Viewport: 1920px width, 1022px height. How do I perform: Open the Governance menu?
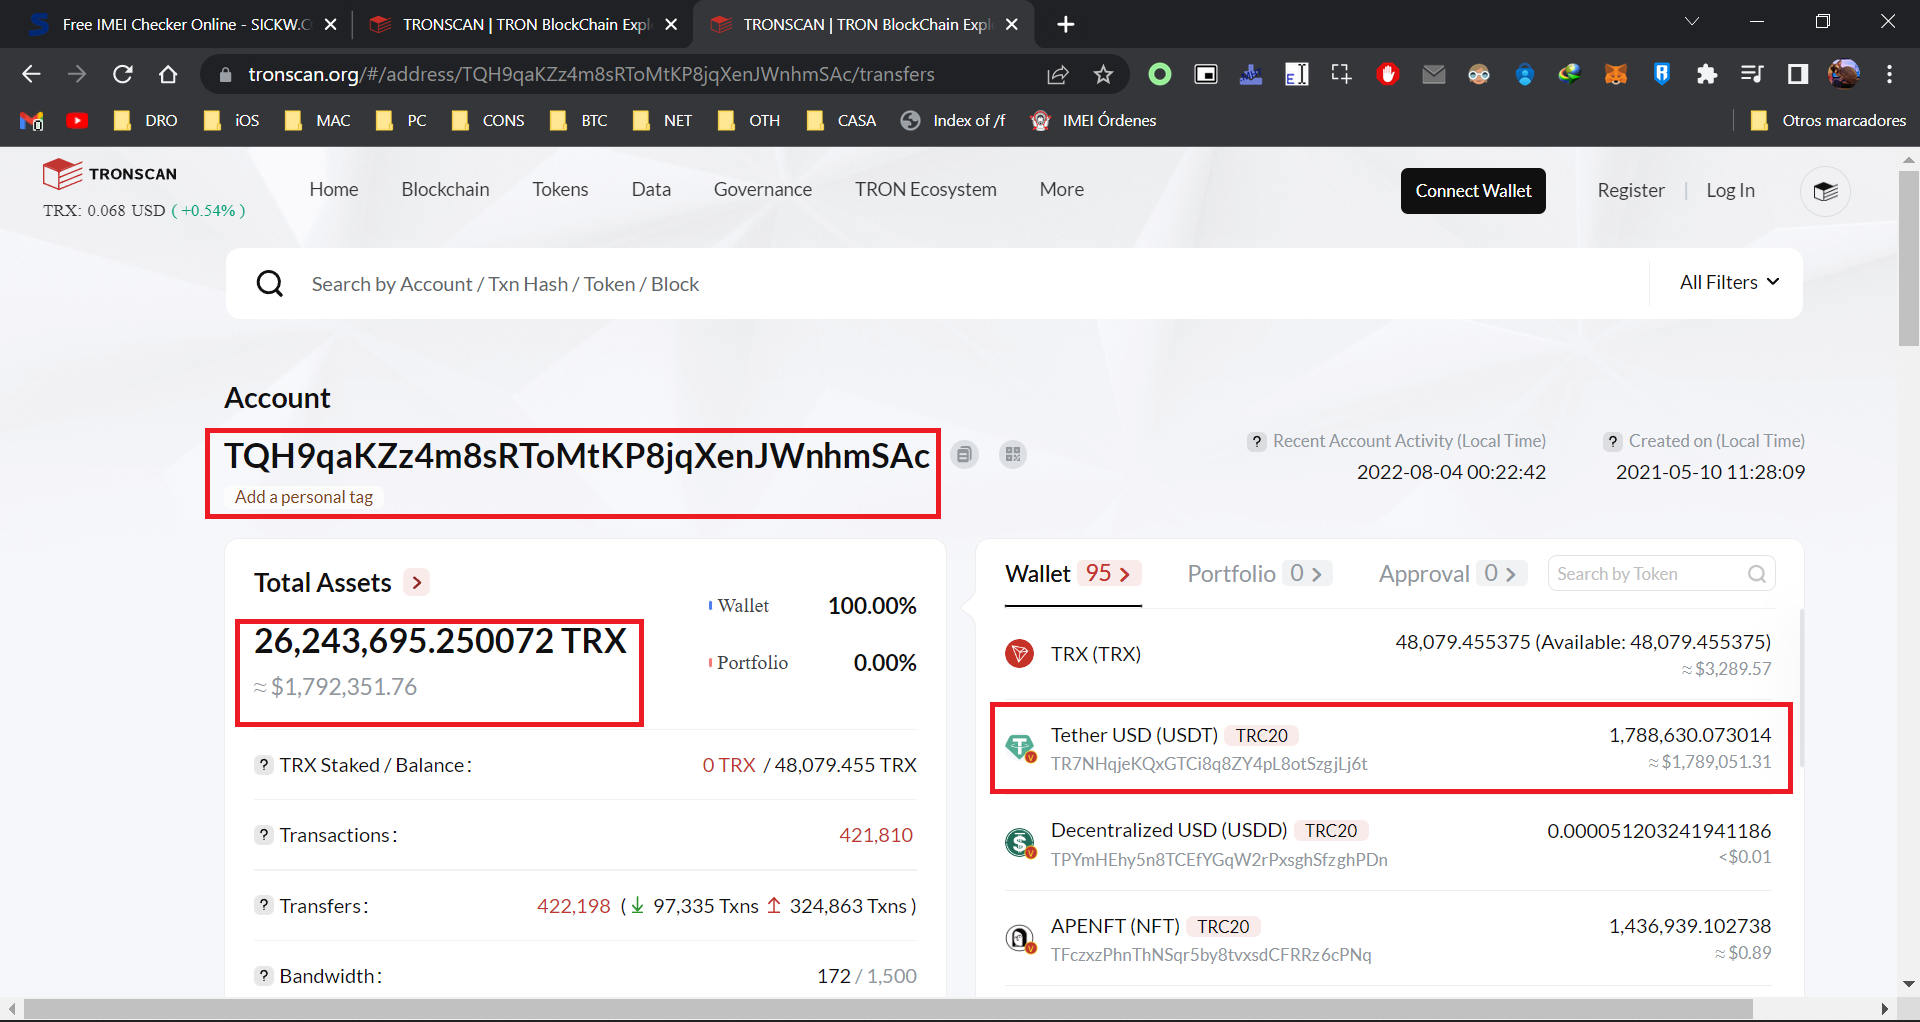(762, 190)
